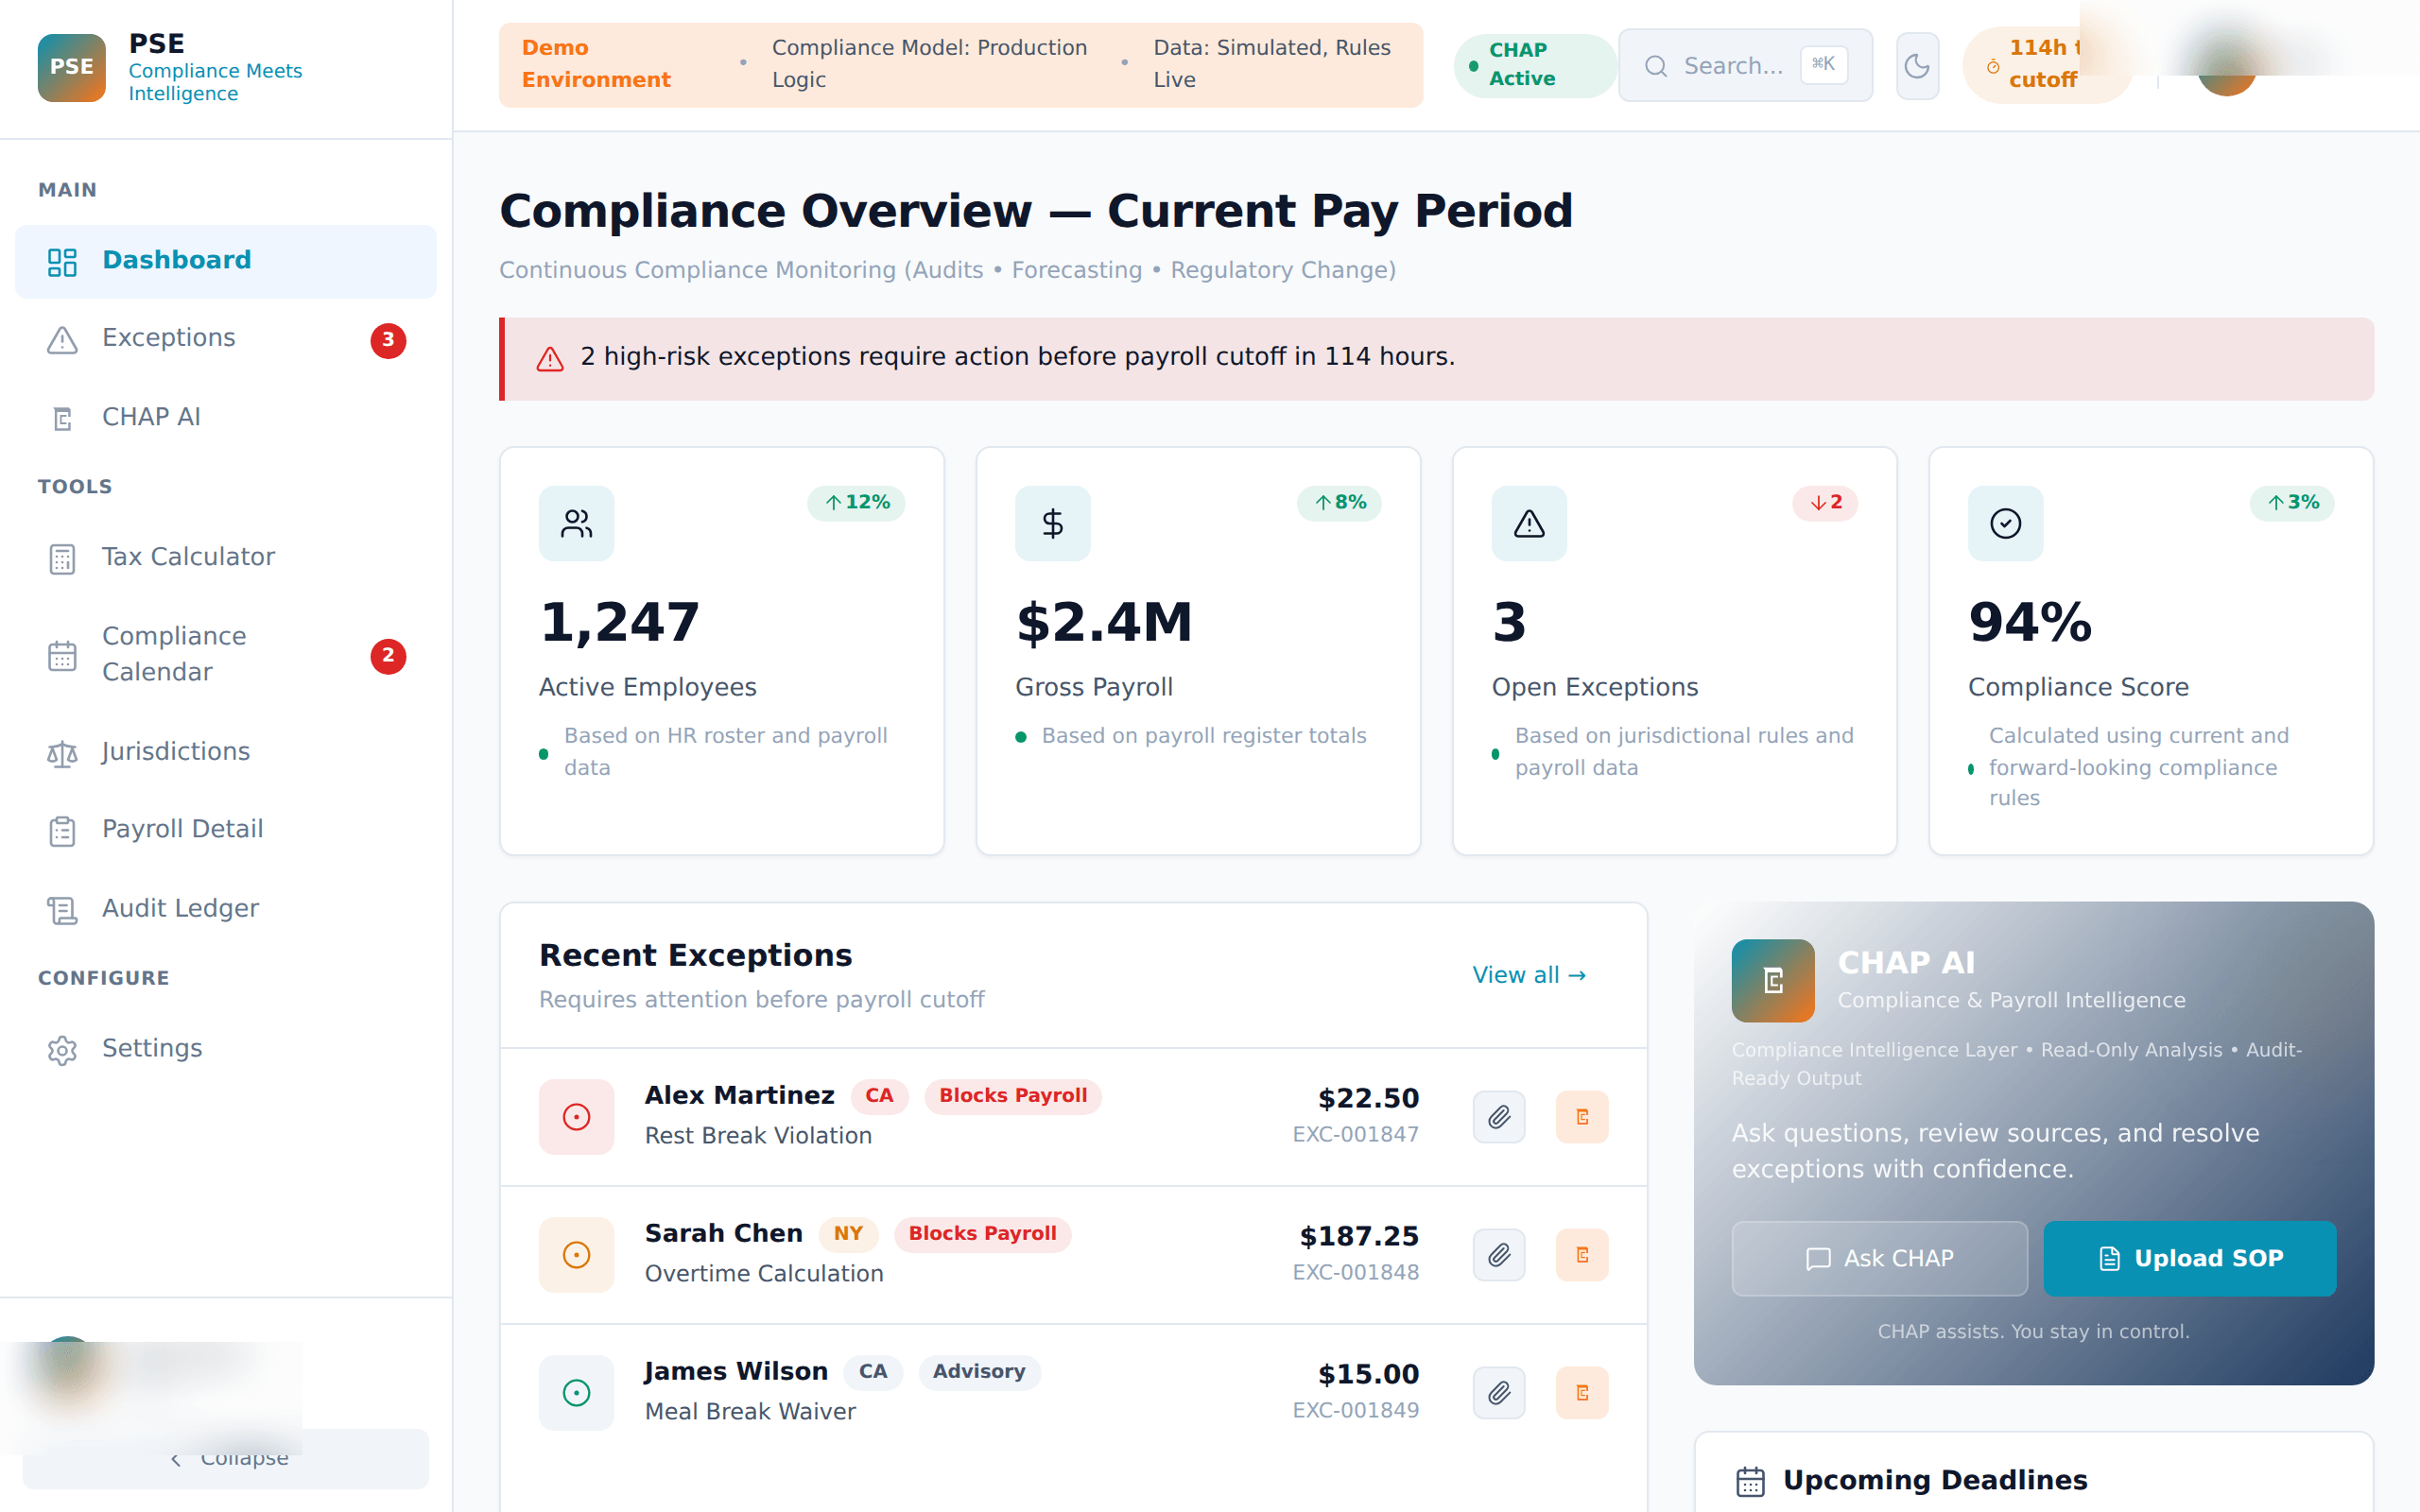Open the Jurisdictions panel
The image size is (2420, 1512).
click(x=176, y=751)
